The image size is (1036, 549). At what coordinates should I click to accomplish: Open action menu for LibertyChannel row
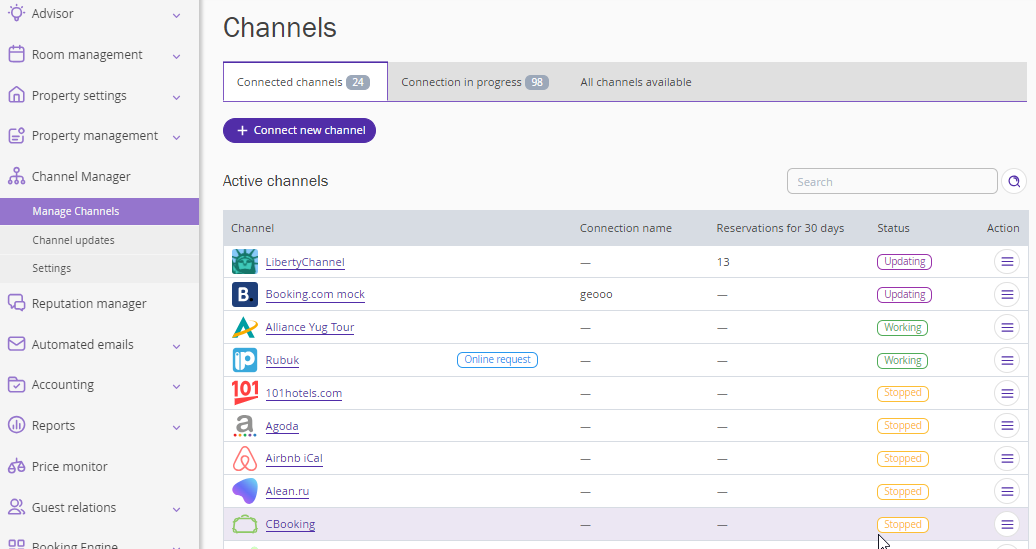1007,262
